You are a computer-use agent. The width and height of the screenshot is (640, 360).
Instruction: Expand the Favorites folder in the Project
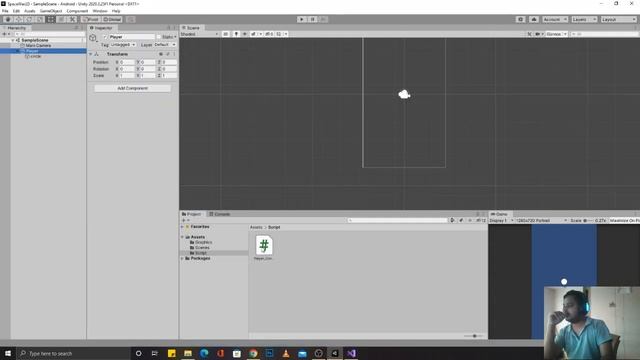click(x=182, y=227)
